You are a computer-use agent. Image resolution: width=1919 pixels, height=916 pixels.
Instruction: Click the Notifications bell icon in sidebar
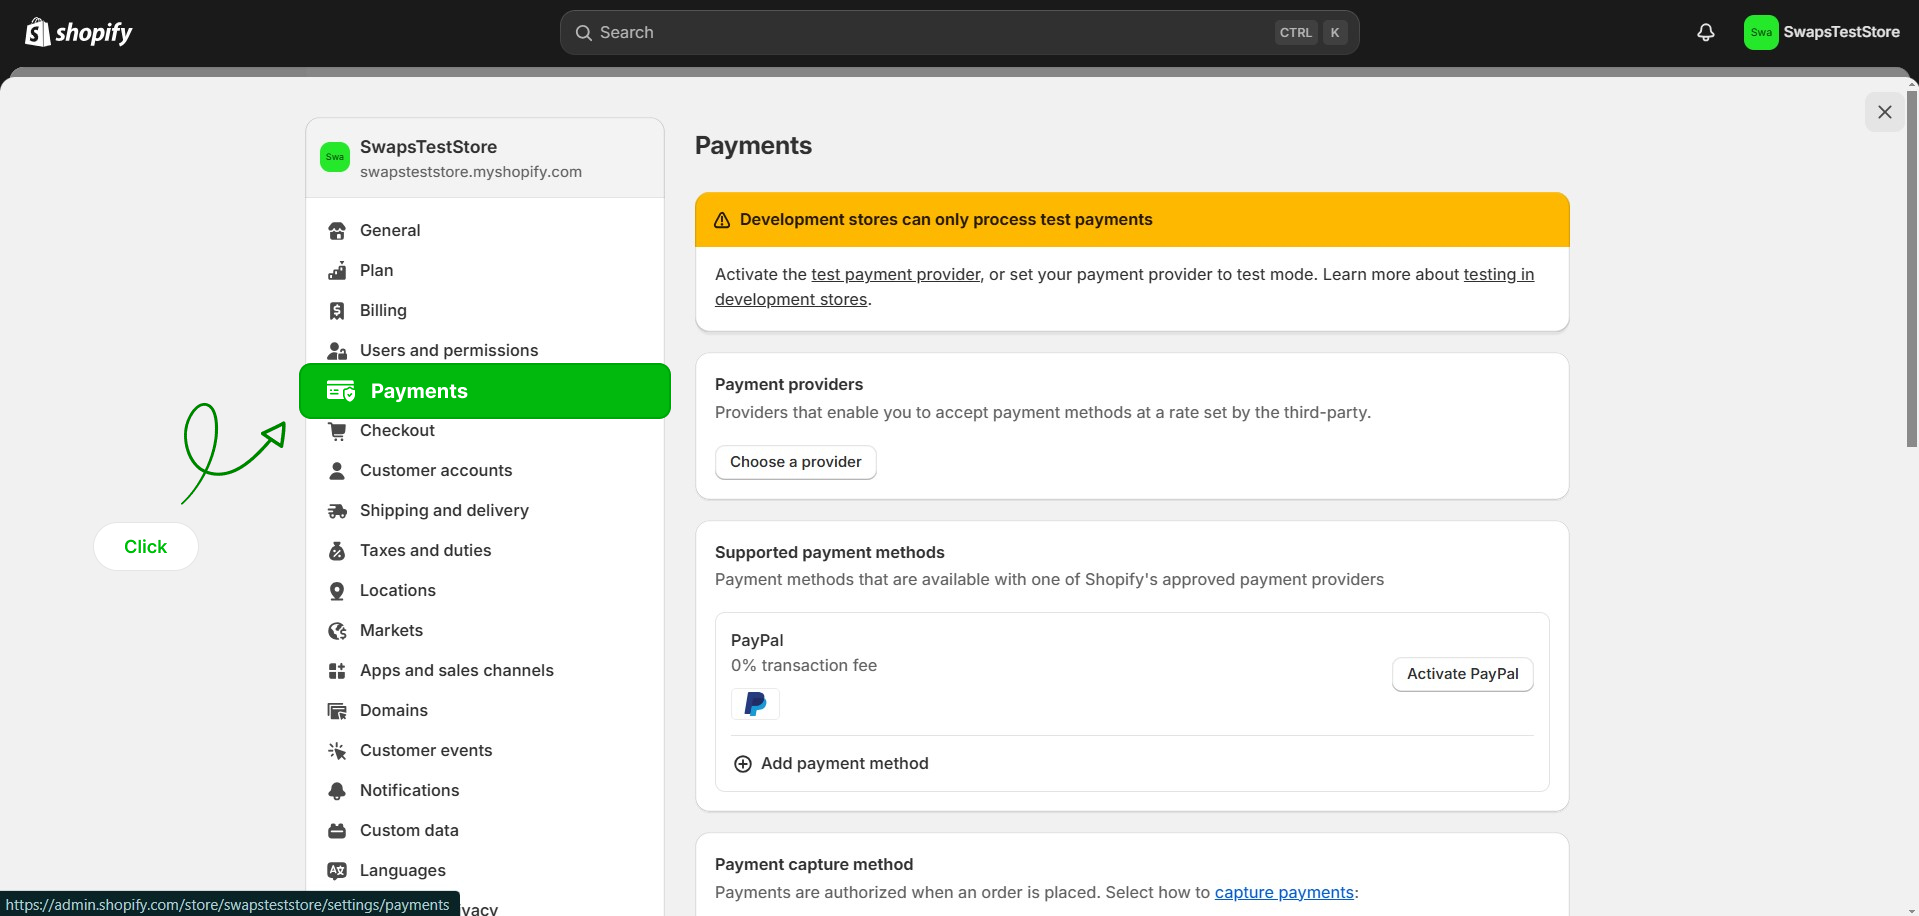pyautogui.click(x=337, y=791)
